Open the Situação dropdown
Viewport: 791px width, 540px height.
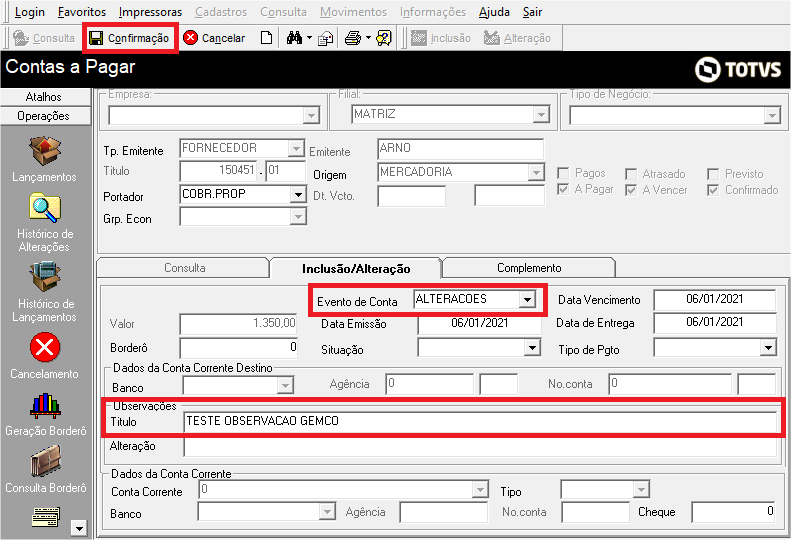[532, 347]
